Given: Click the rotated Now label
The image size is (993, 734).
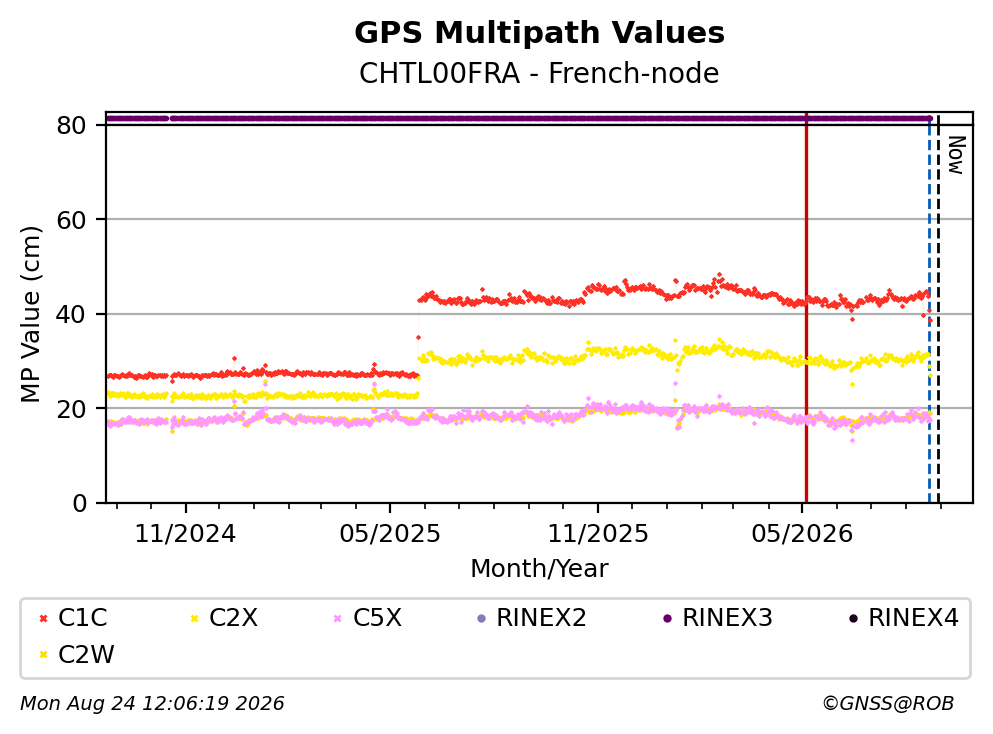Looking at the screenshot, I should coord(956,155).
